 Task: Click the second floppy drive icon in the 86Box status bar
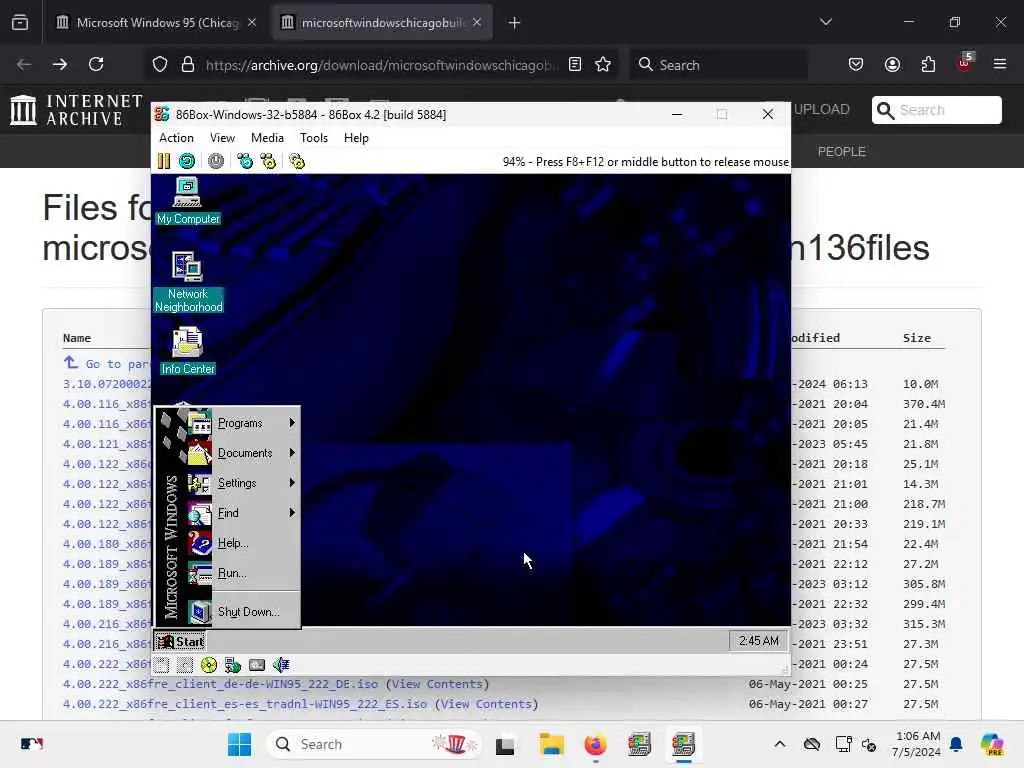pyautogui.click(x=185, y=665)
